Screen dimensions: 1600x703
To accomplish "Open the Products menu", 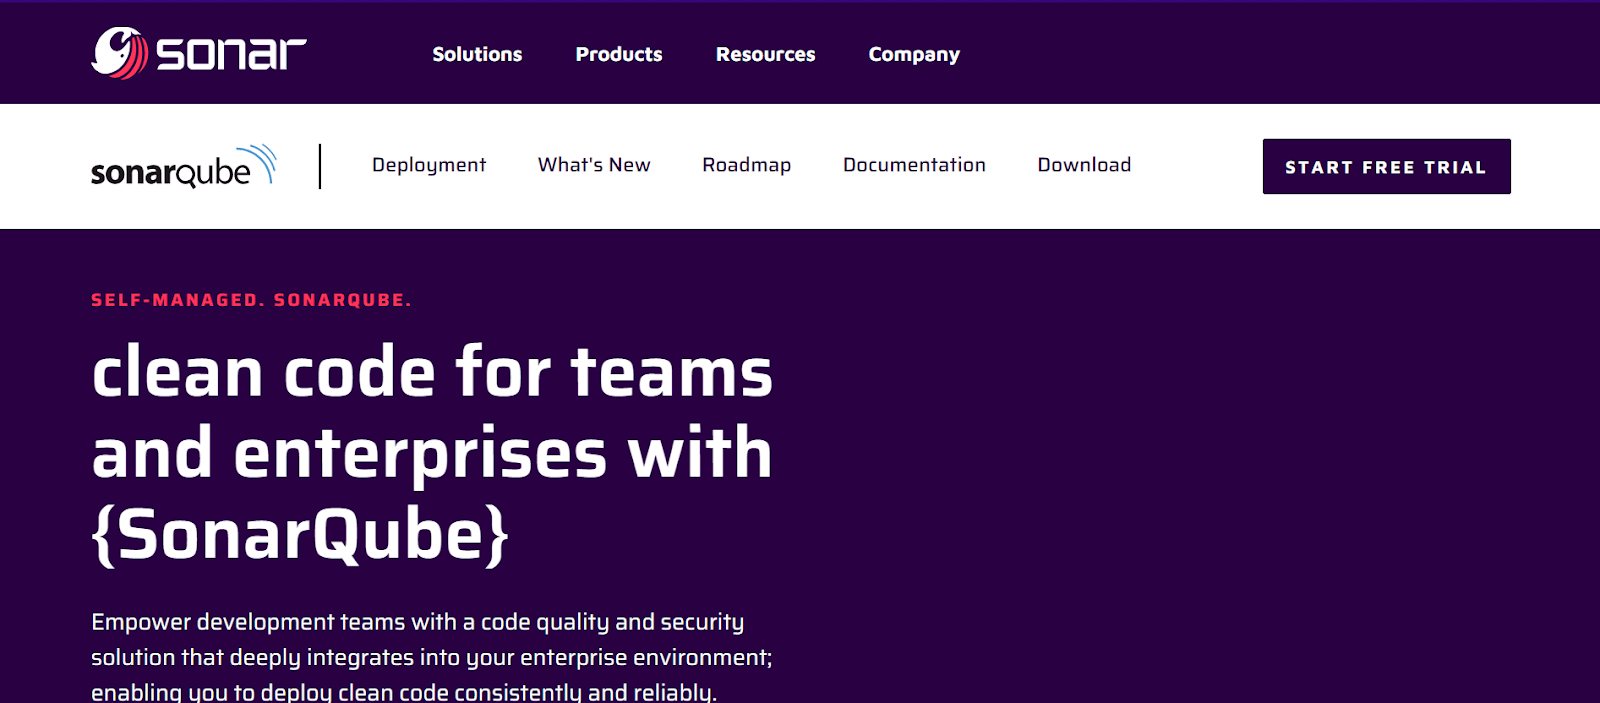I will 619,54.
